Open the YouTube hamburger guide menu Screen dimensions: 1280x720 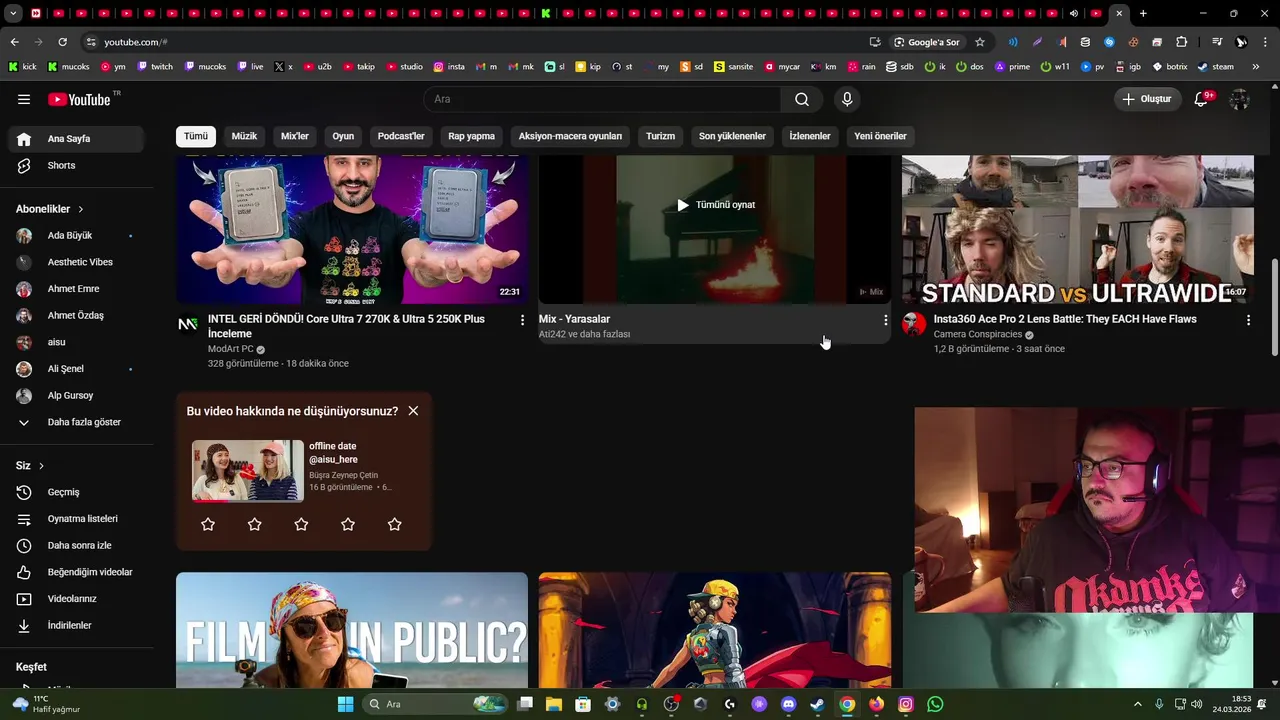pos(24,99)
